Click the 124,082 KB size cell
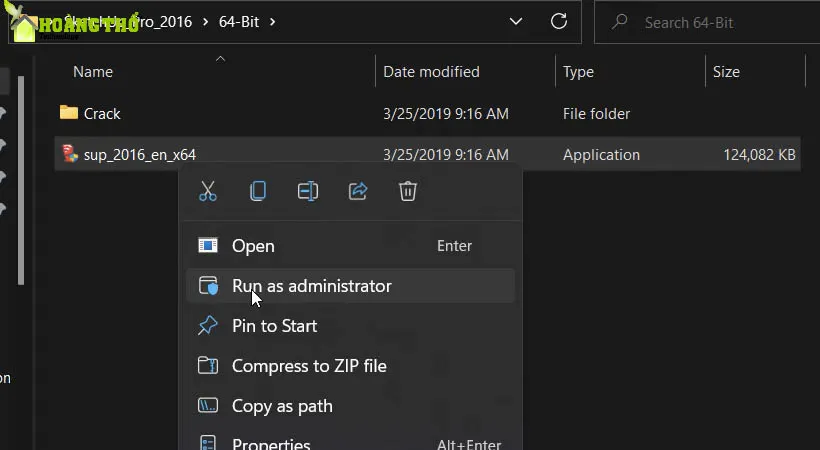The width and height of the screenshot is (820, 450). 759,155
